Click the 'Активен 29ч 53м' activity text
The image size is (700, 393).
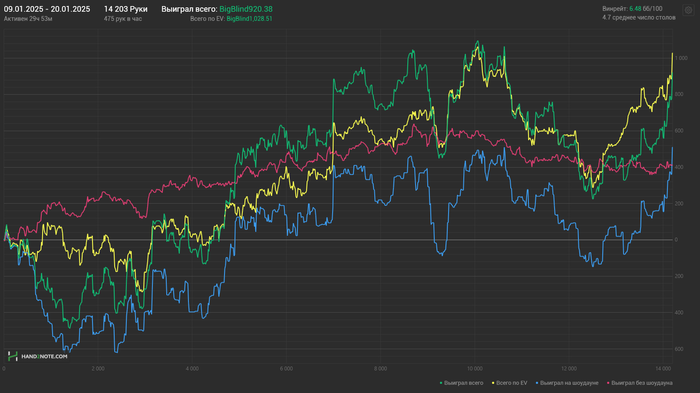(28, 19)
